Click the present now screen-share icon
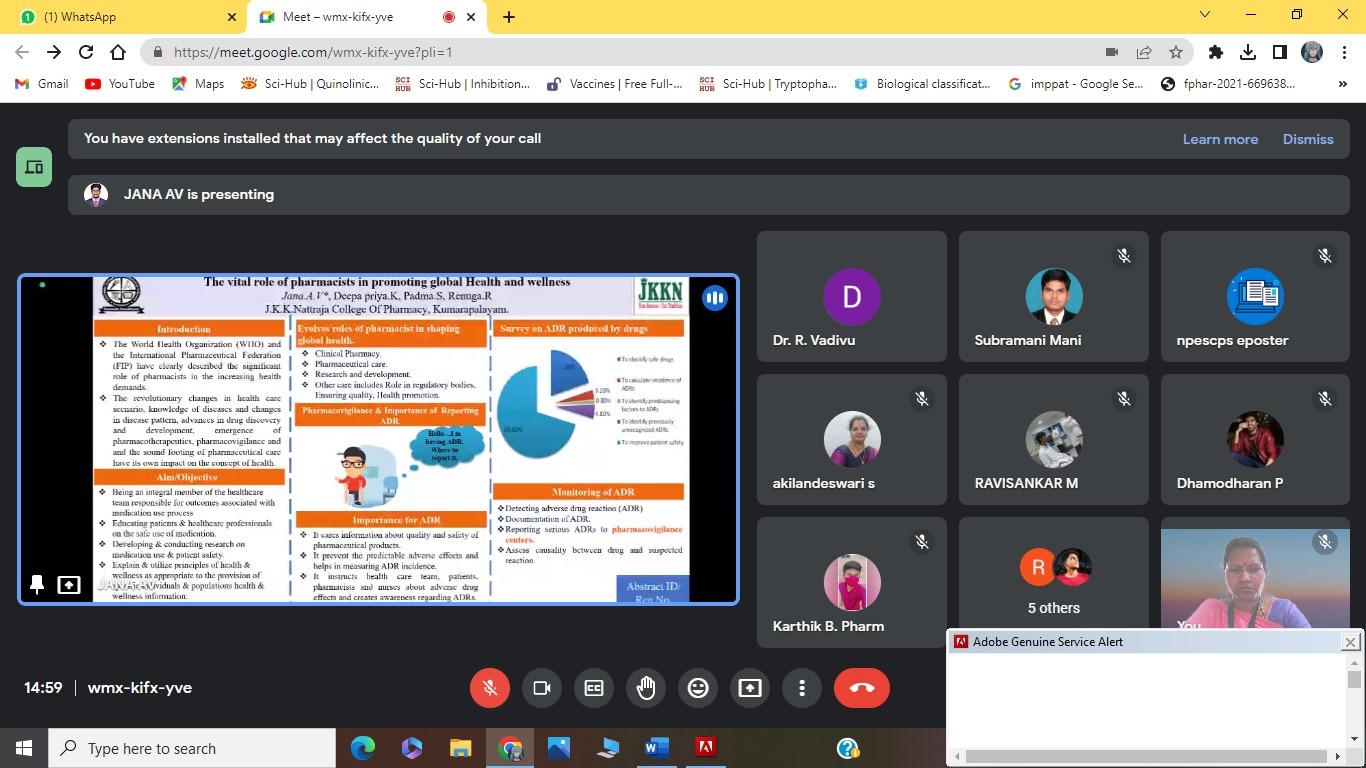1366x768 pixels. [750, 688]
